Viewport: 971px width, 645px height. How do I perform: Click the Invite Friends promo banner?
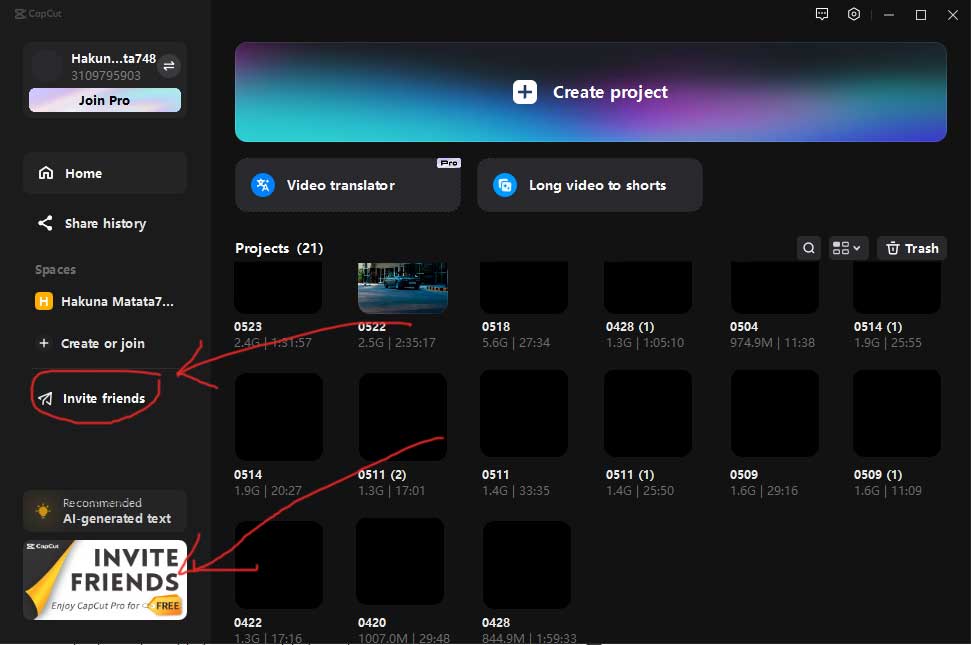104,580
